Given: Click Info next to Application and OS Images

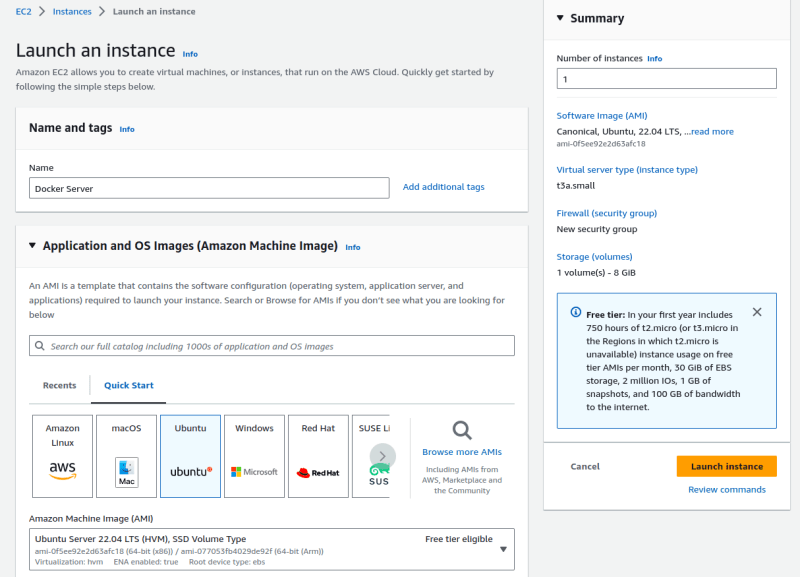Looking at the screenshot, I should [x=353, y=247].
